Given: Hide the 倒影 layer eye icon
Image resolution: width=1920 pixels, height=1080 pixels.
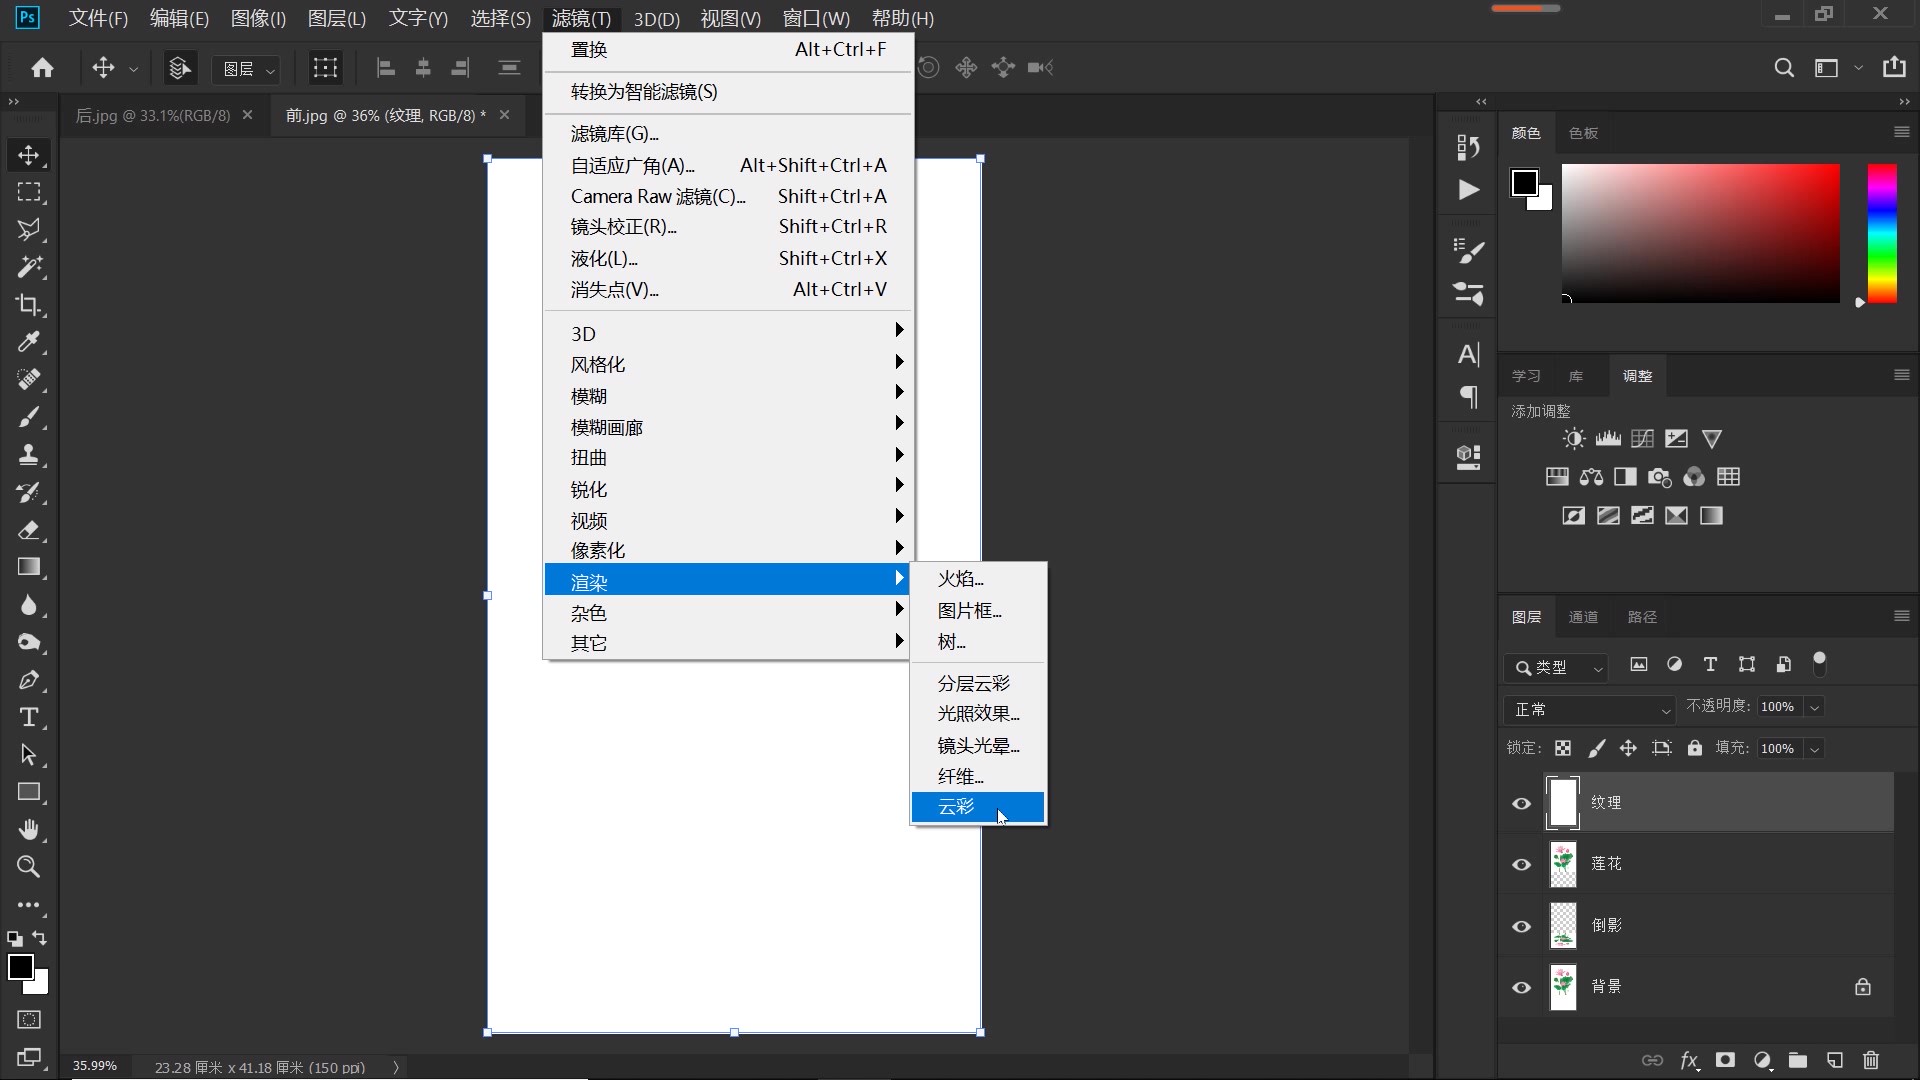Looking at the screenshot, I should click(x=1521, y=927).
